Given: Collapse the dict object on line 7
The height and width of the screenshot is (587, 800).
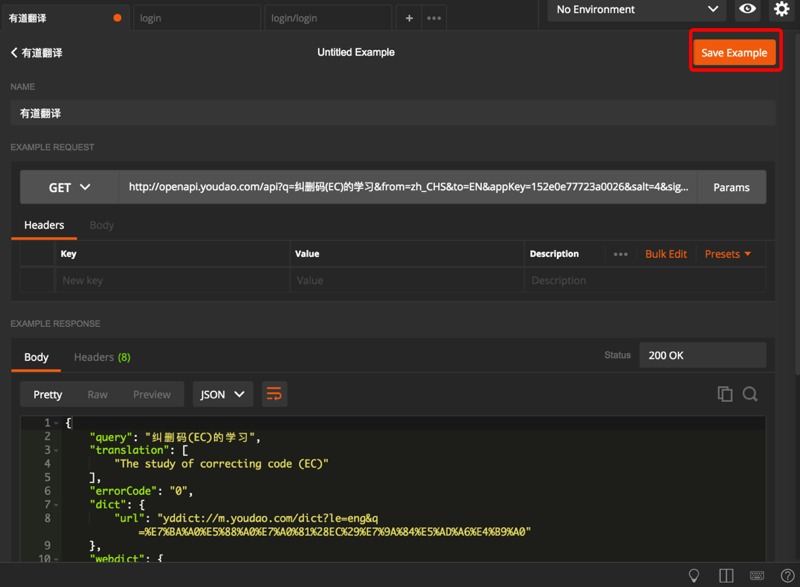Looking at the screenshot, I should [57, 505].
